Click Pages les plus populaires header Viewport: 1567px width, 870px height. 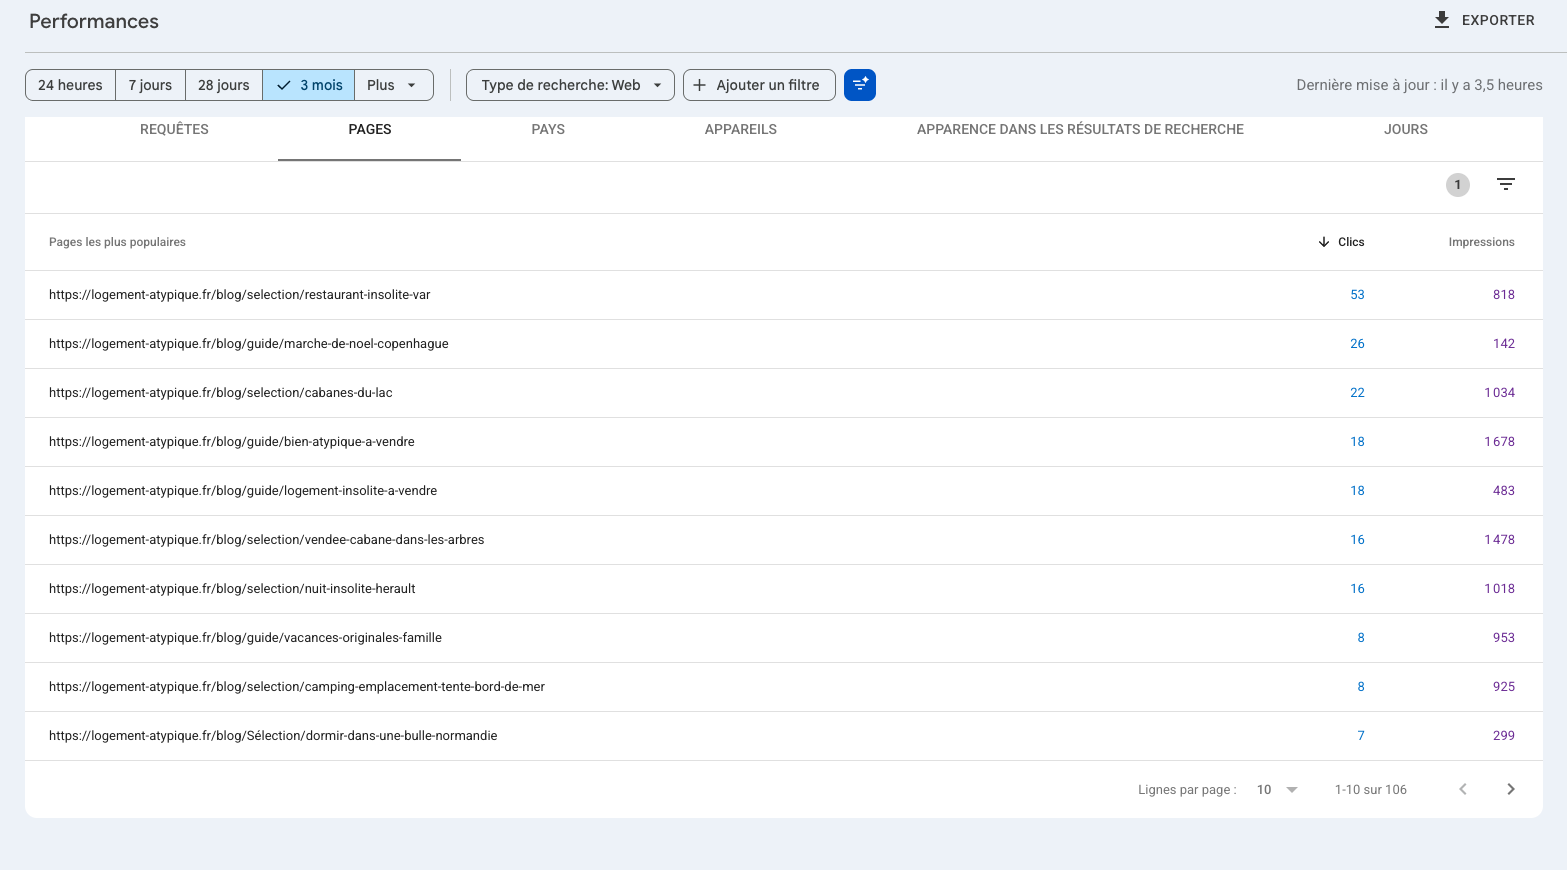point(117,242)
